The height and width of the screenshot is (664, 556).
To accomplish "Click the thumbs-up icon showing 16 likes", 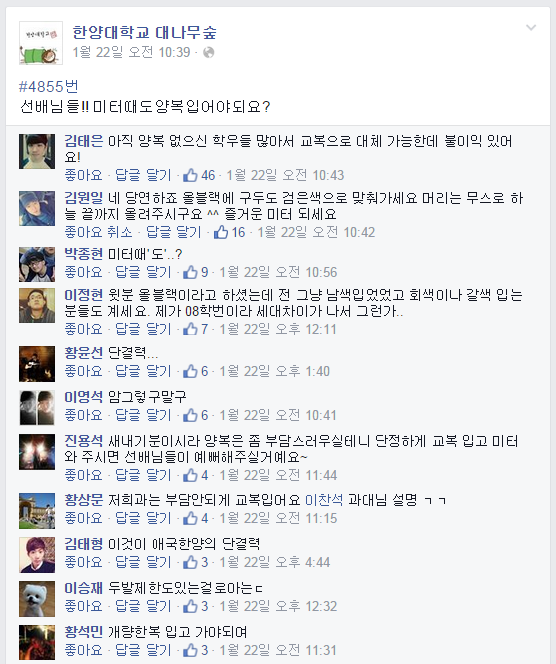I will 221,232.
